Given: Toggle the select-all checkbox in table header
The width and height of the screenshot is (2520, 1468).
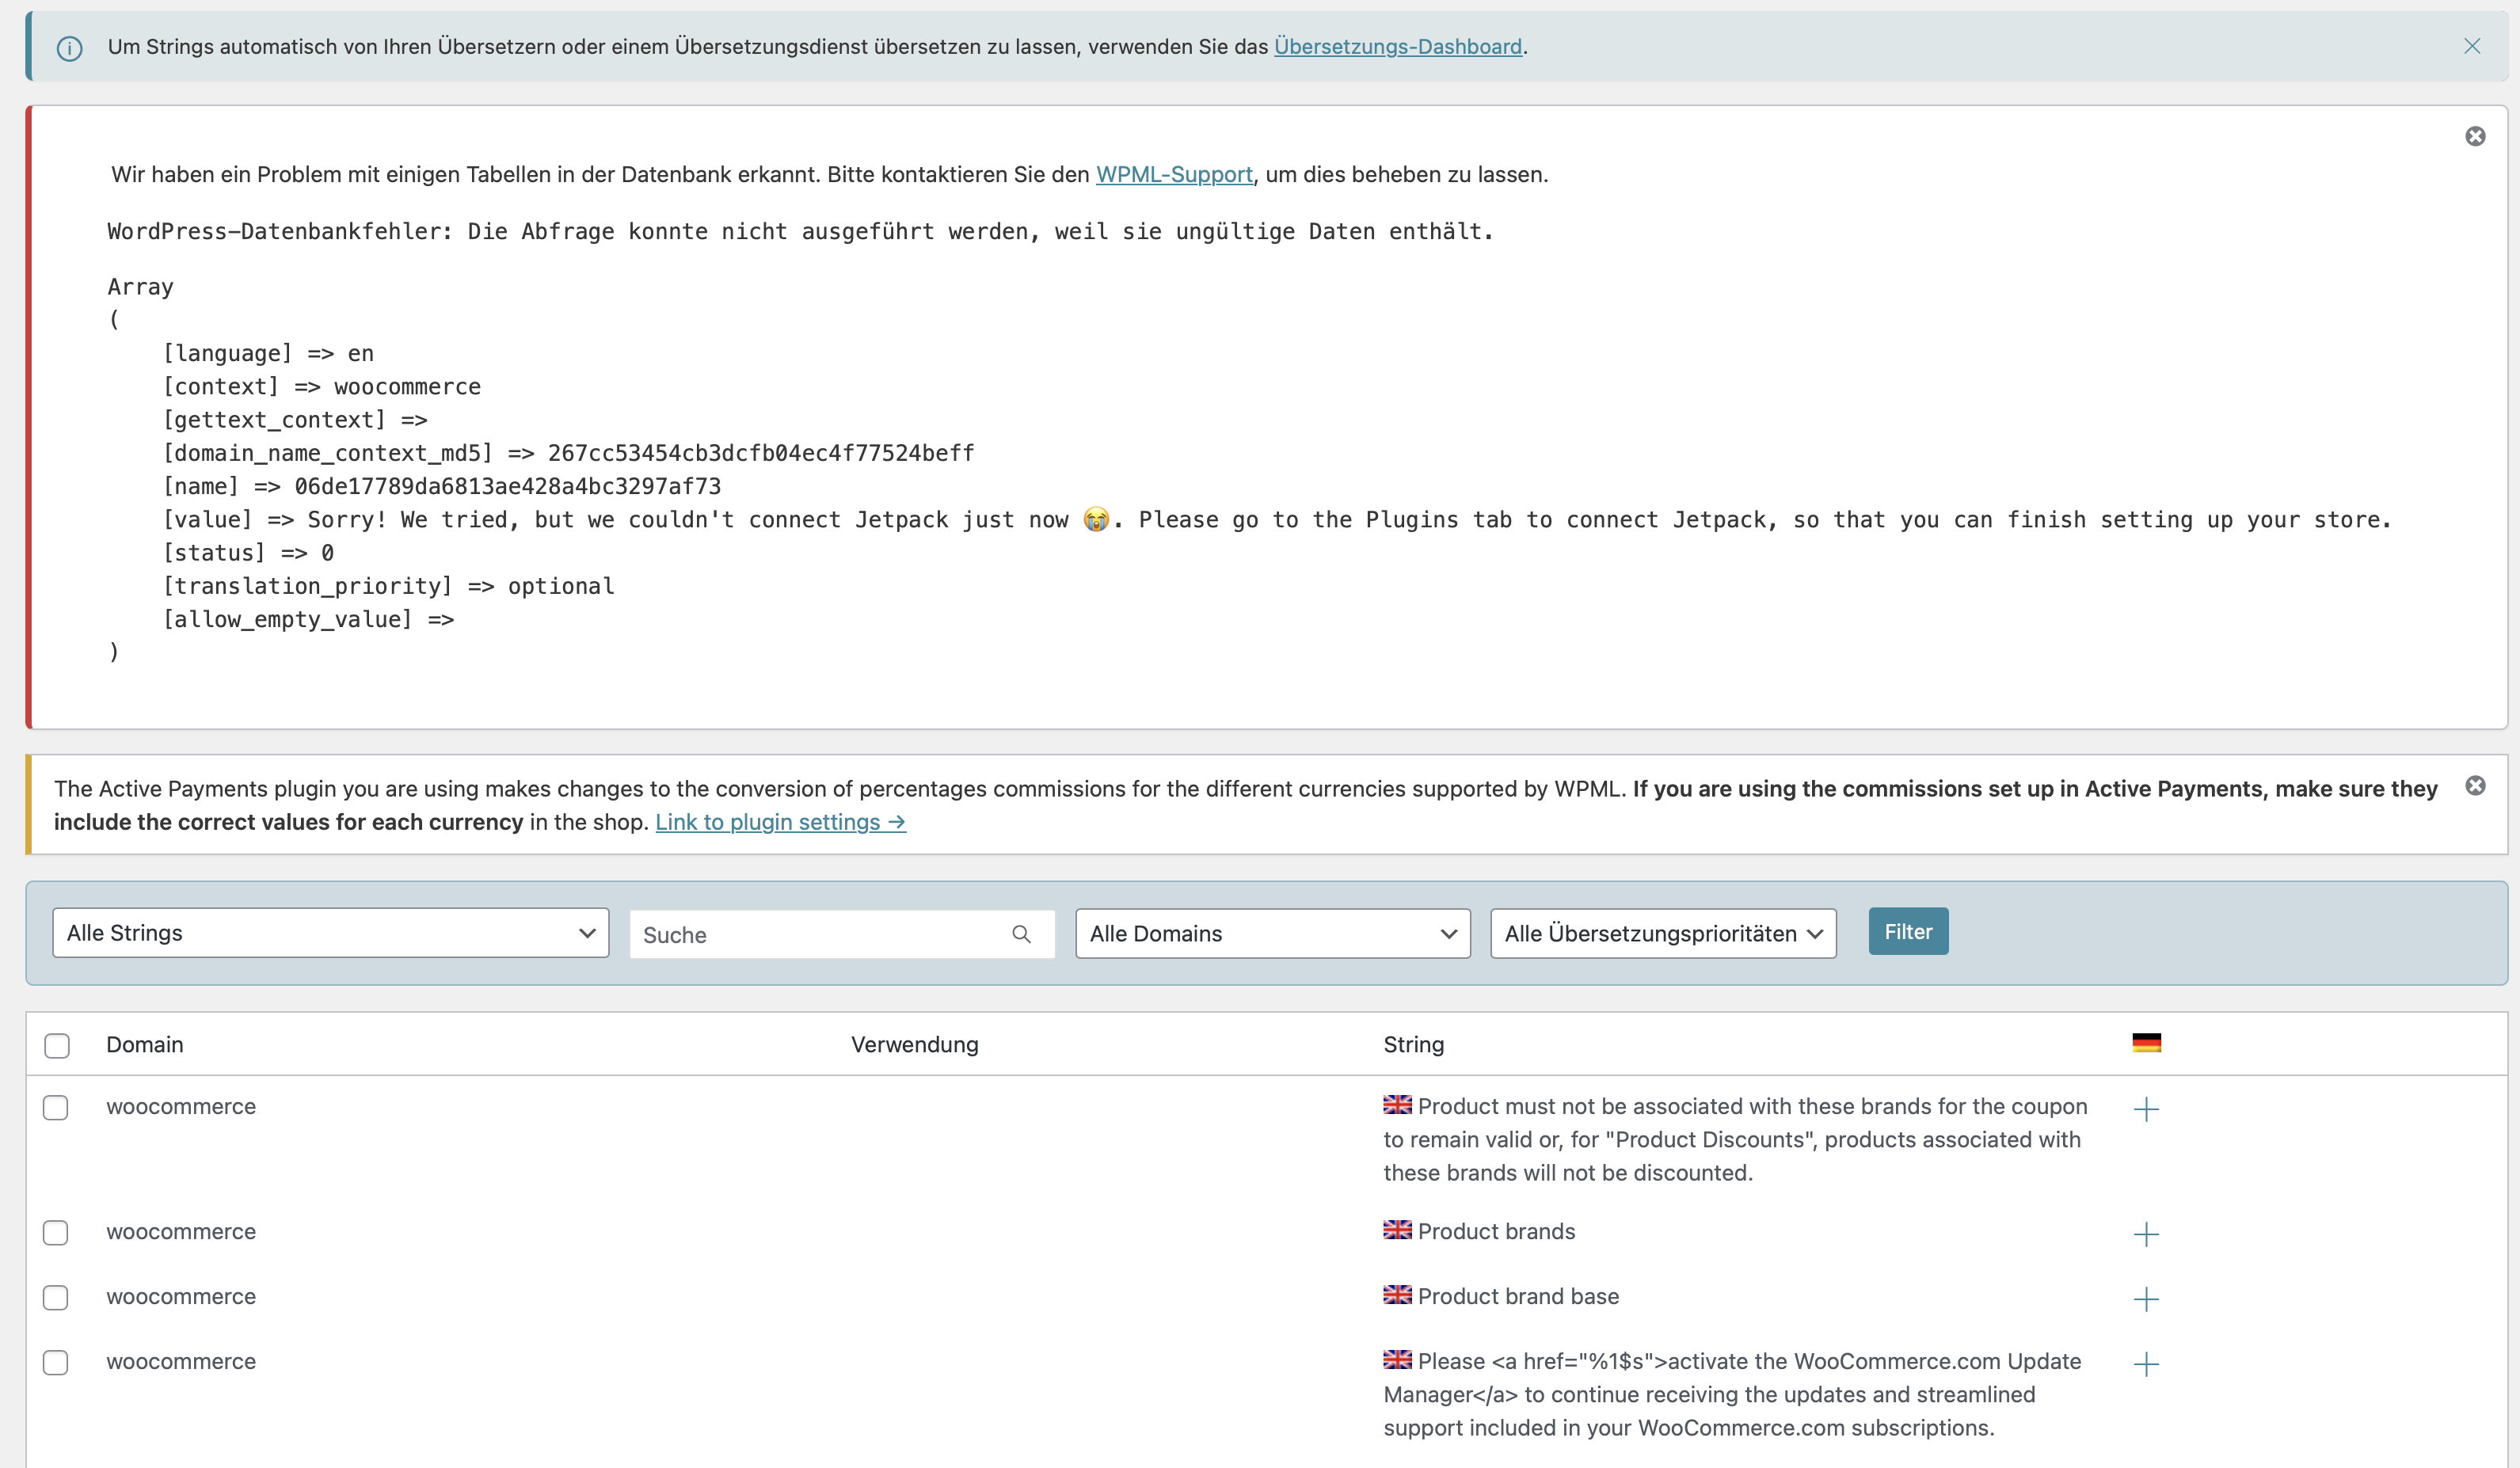Looking at the screenshot, I should [x=57, y=1045].
